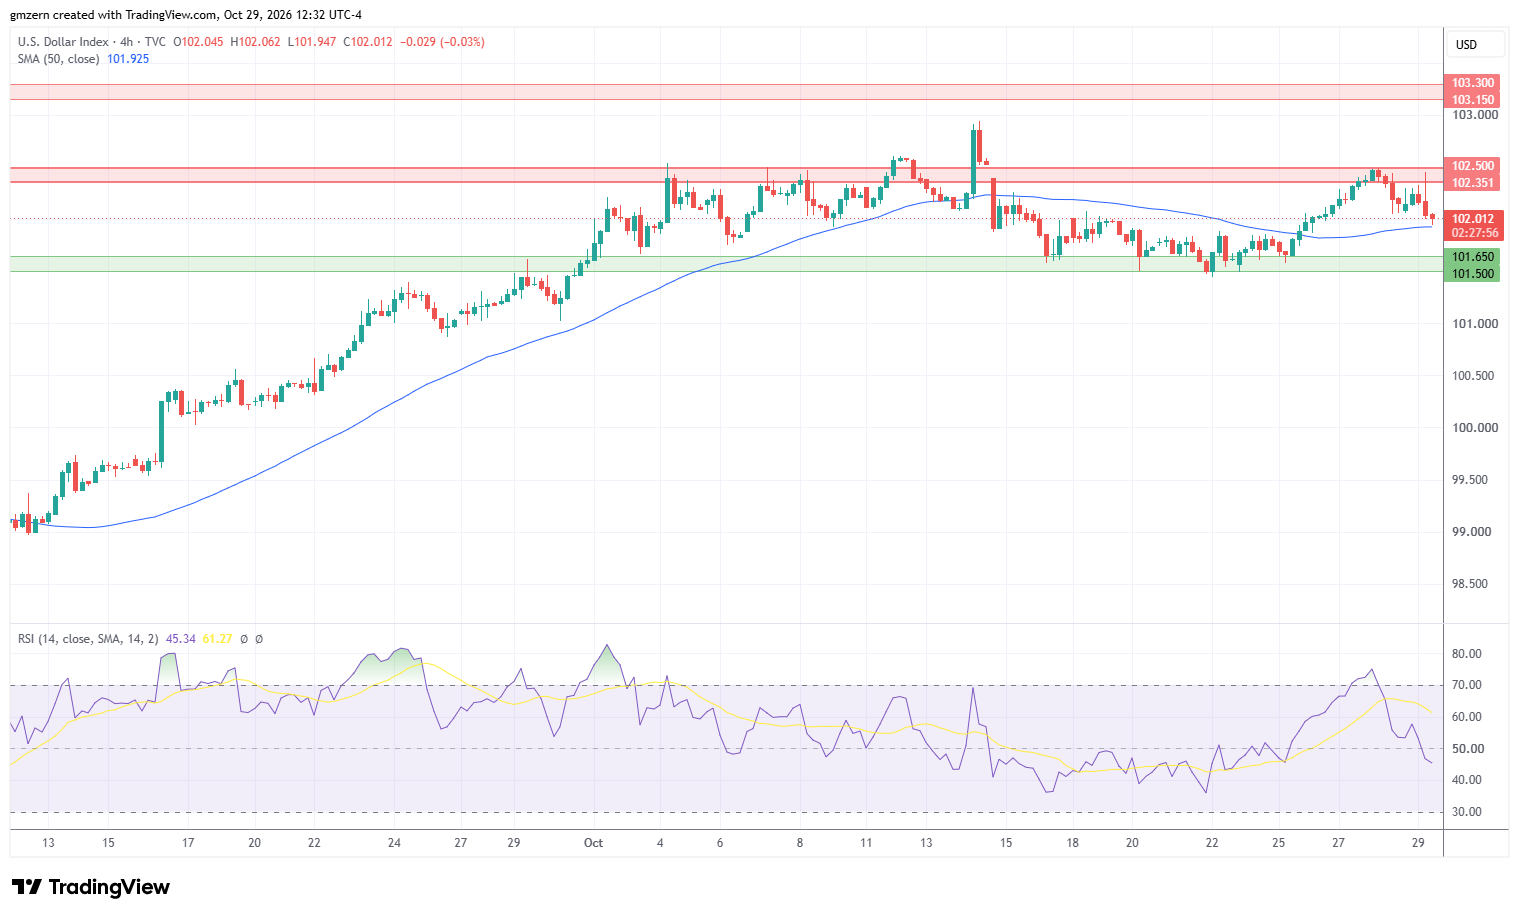Select the RSI moving average value 61.27

click(x=217, y=639)
